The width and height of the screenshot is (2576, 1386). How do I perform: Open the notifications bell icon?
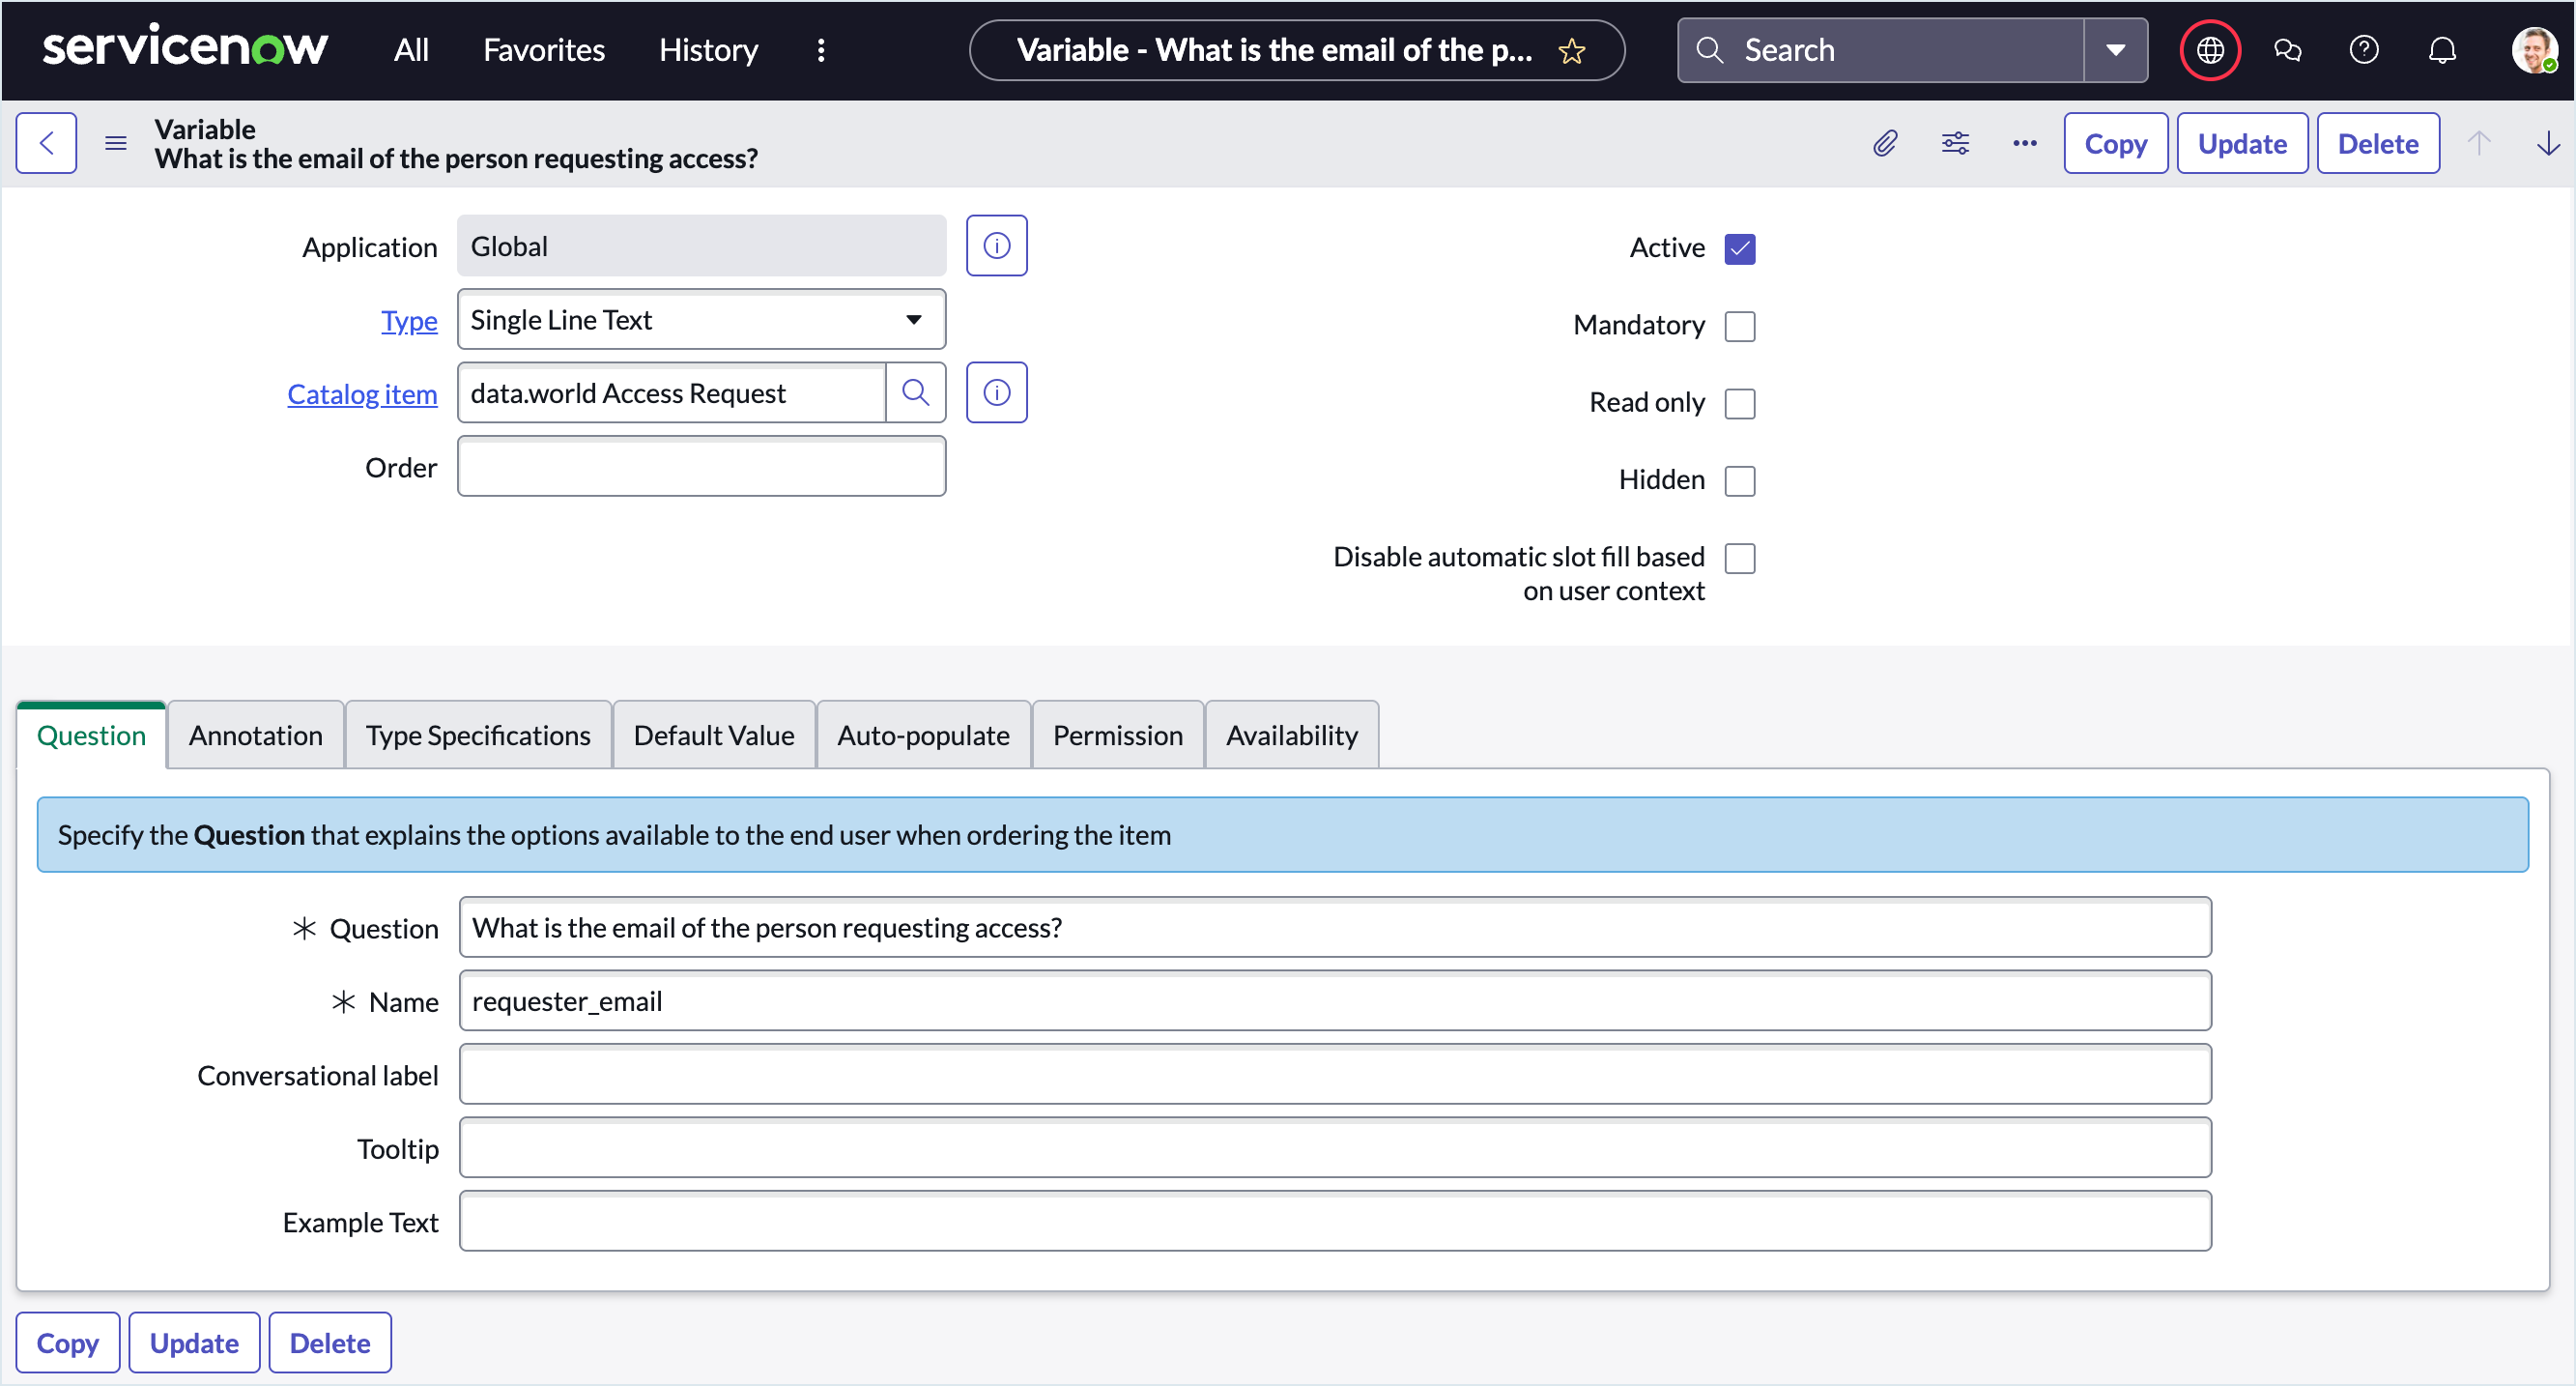[x=2441, y=50]
